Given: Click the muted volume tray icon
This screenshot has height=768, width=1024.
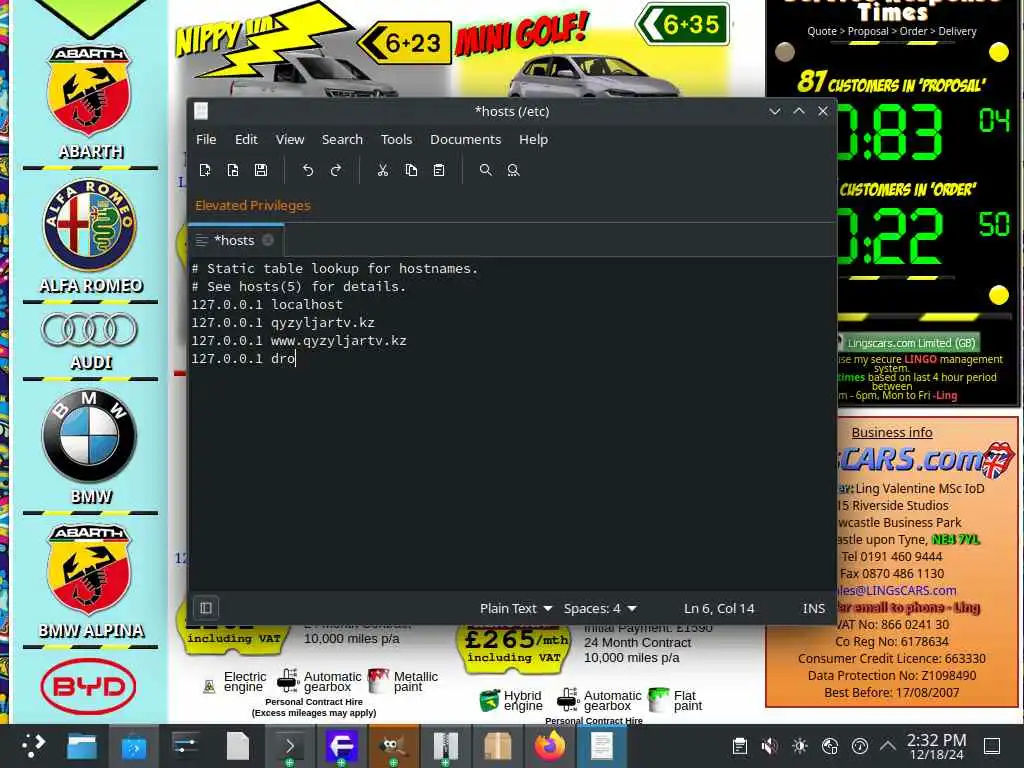Looking at the screenshot, I should point(770,746).
